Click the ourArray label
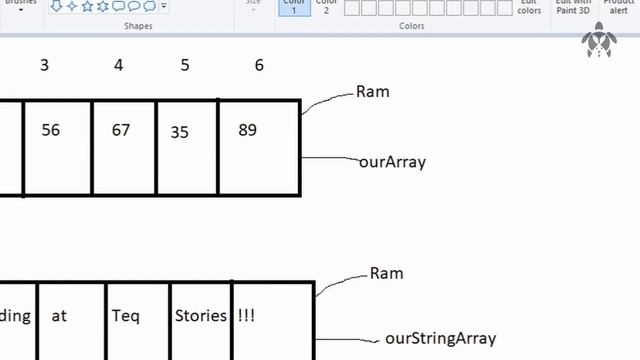Screen dimensions: 640x360 coord(393,162)
